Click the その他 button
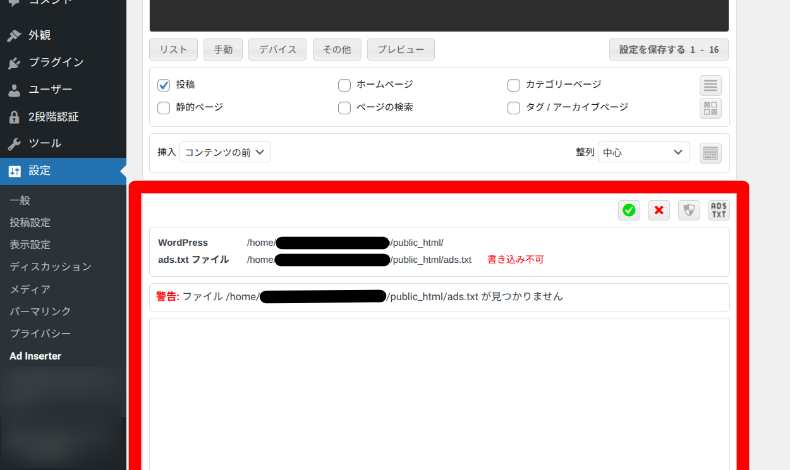 [337, 49]
